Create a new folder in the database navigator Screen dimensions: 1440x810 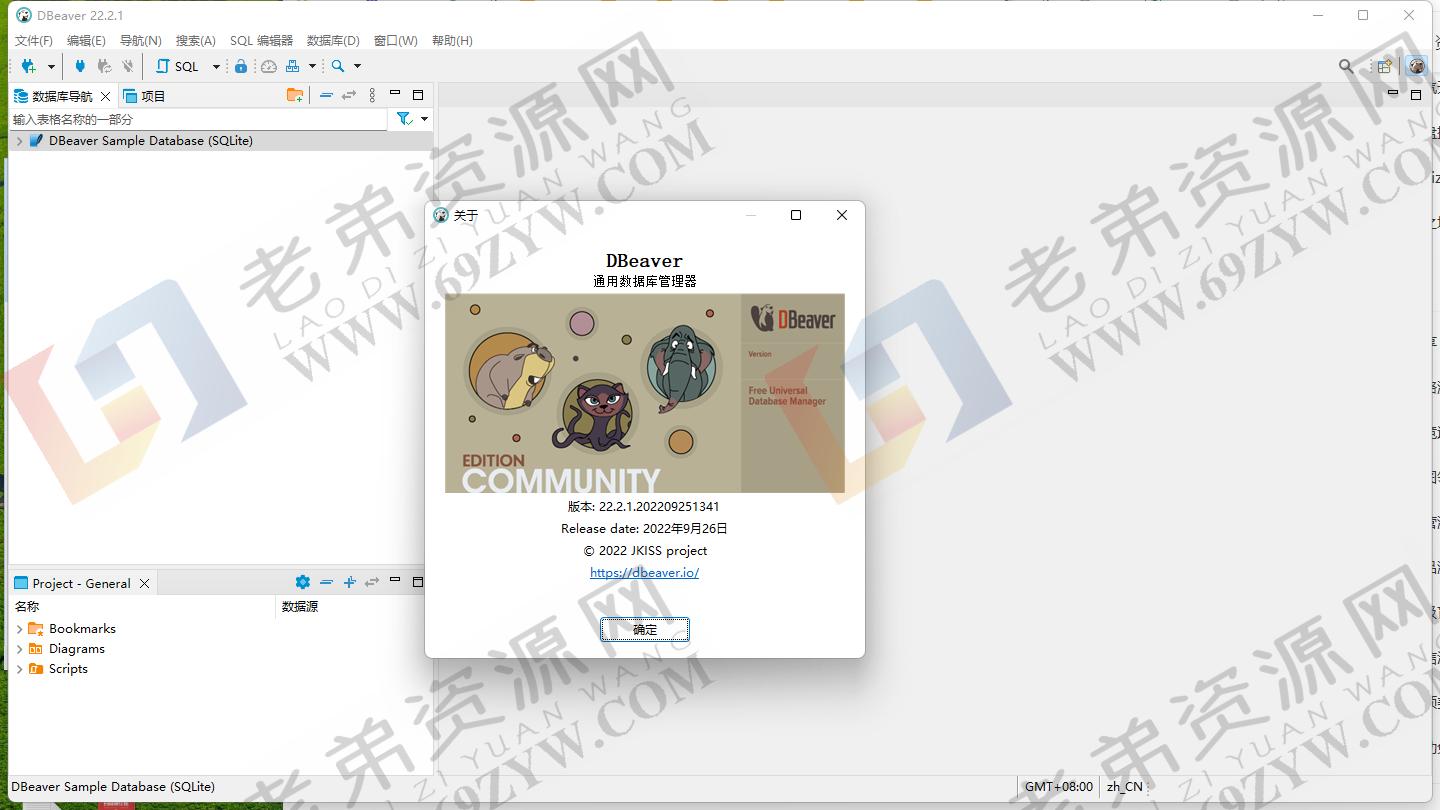coord(295,95)
